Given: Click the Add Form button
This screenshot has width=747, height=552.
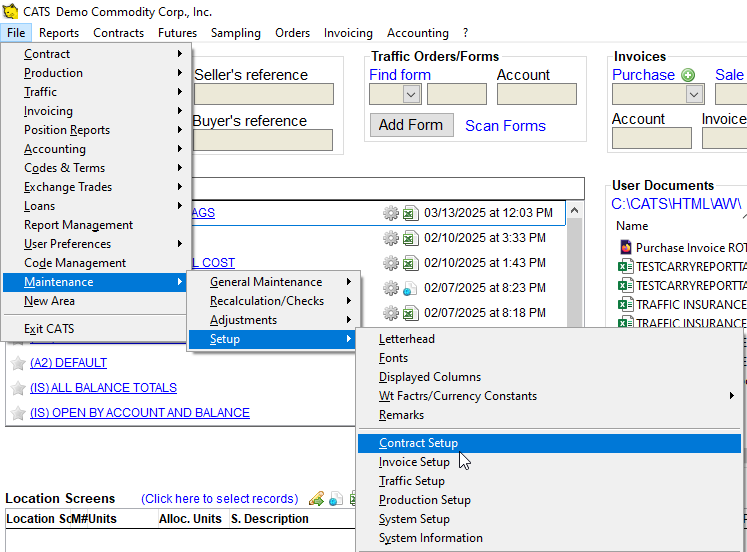Looking at the screenshot, I should [x=411, y=125].
